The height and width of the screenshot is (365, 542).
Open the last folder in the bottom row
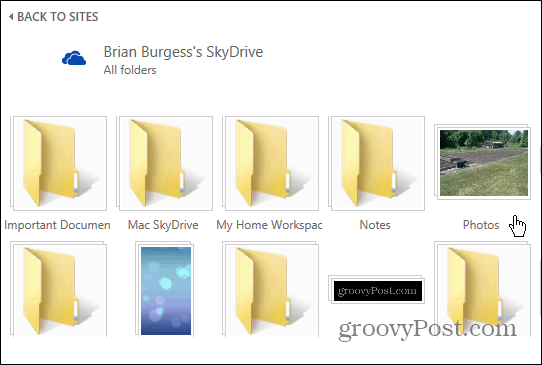483,289
